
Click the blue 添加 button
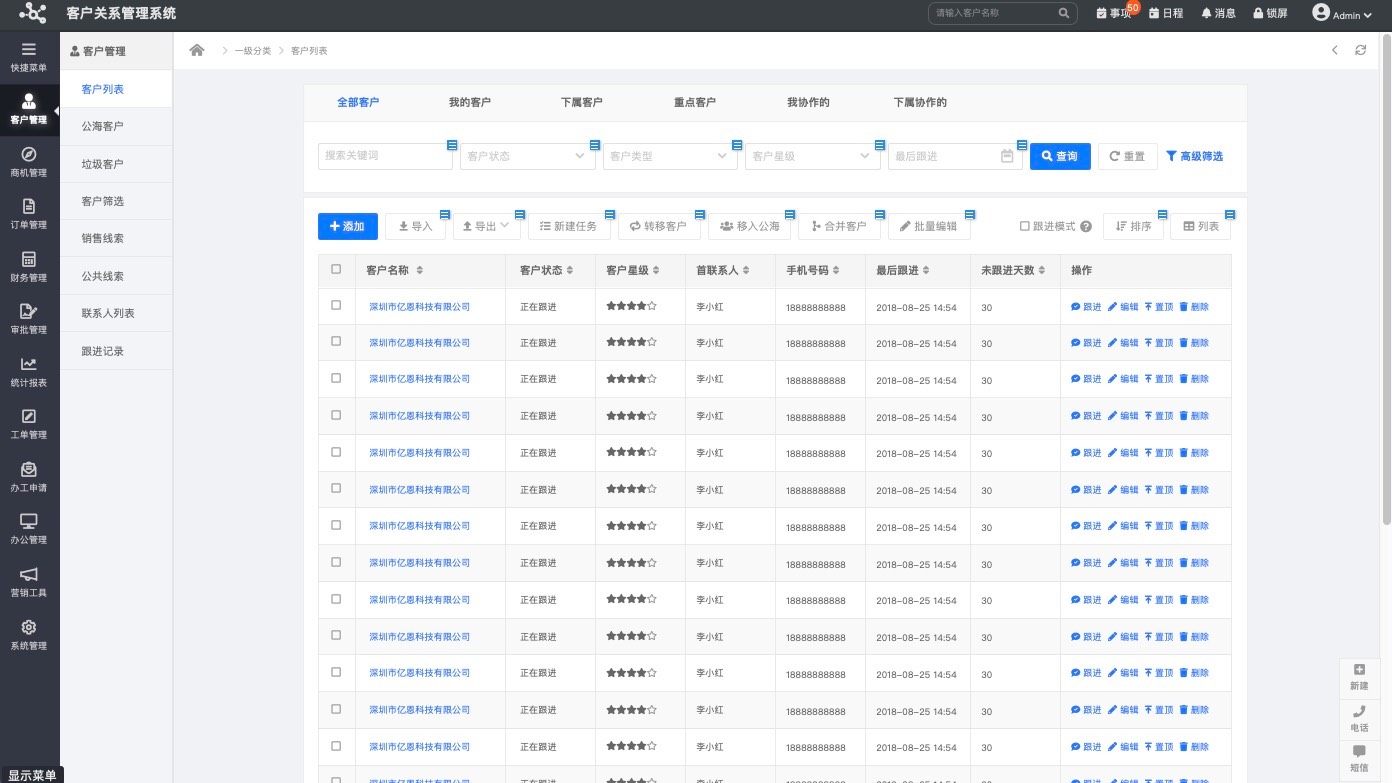click(347, 226)
